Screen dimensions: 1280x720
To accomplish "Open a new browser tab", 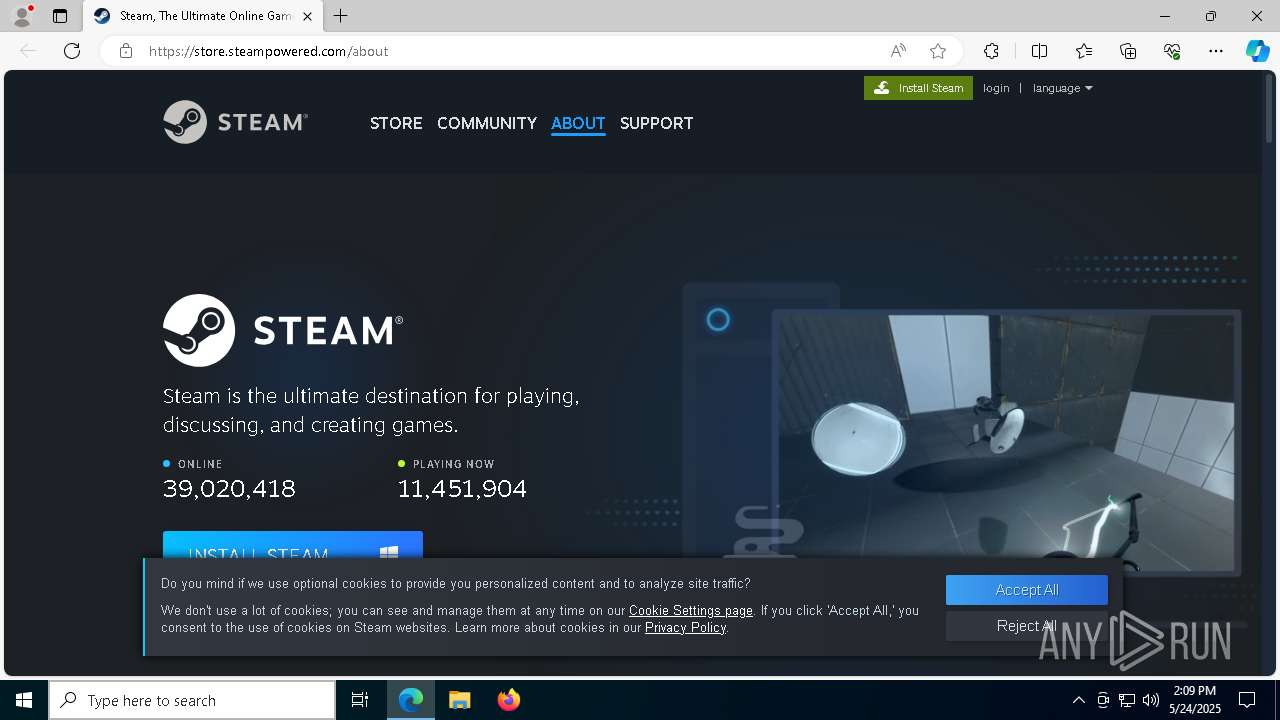I will point(341,16).
